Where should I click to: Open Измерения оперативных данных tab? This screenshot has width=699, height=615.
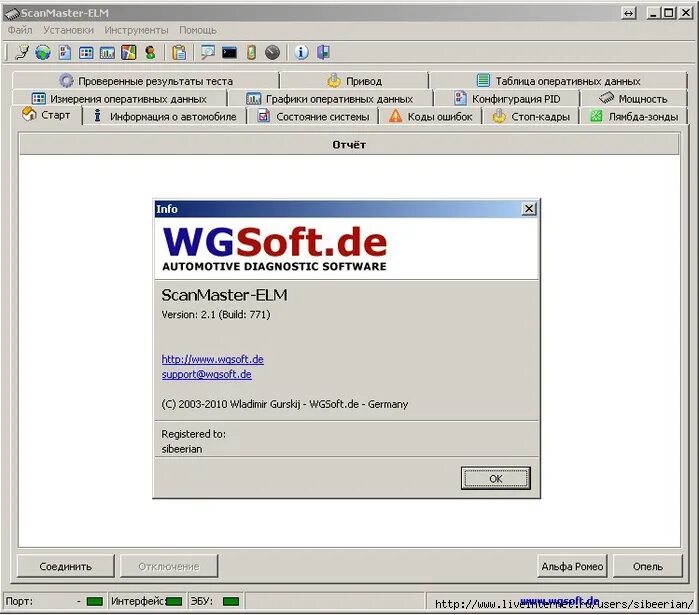point(119,98)
